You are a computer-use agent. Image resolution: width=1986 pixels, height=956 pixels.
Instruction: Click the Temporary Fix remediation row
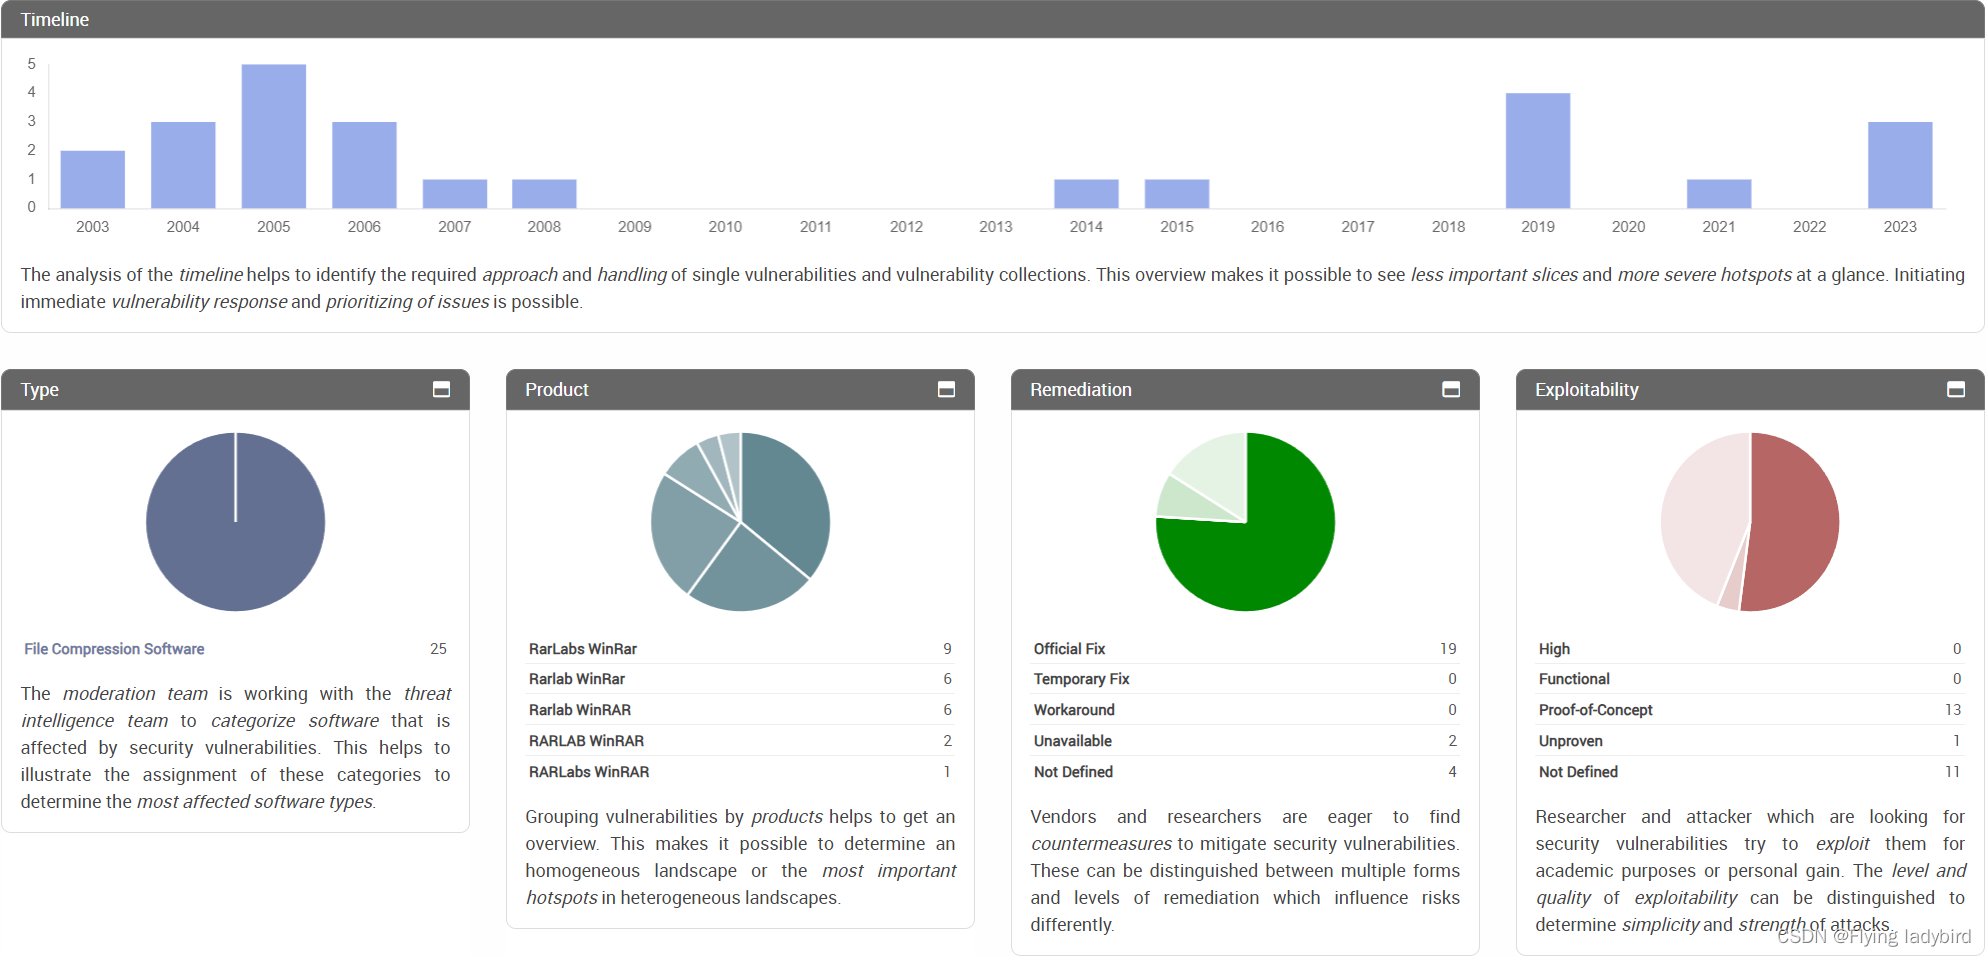1245,679
